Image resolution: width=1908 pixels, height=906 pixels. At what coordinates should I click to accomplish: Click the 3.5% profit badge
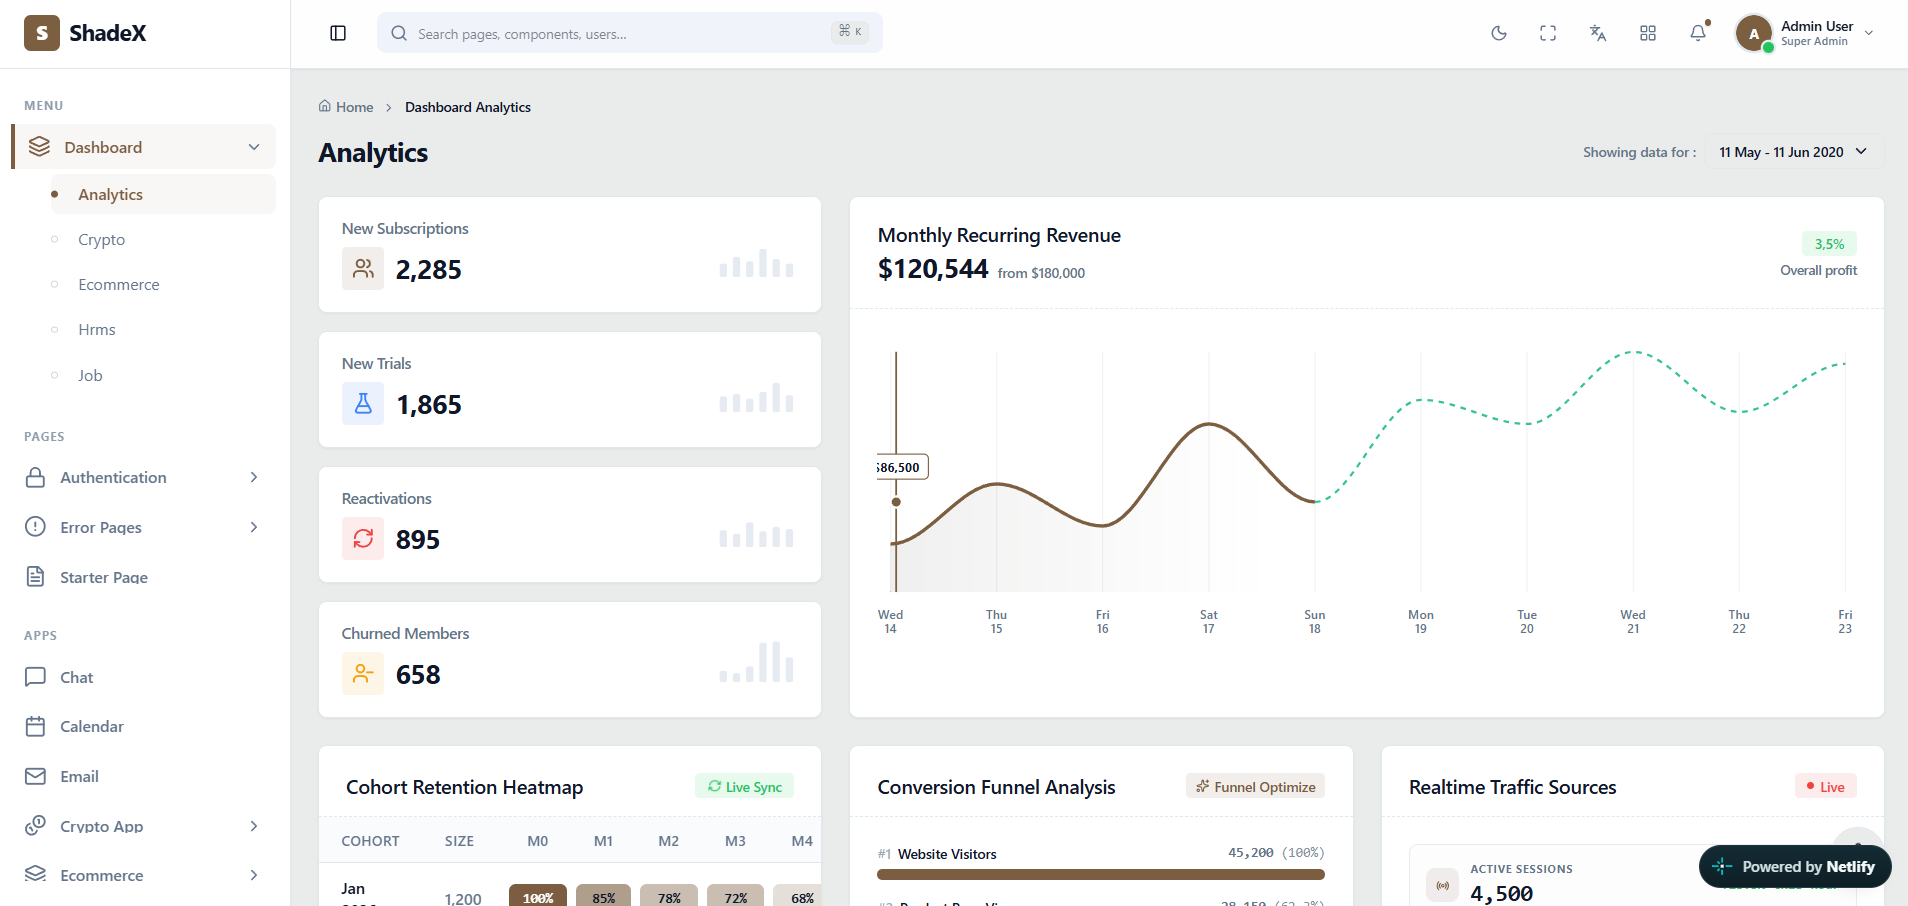pyautogui.click(x=1829, y=244)
